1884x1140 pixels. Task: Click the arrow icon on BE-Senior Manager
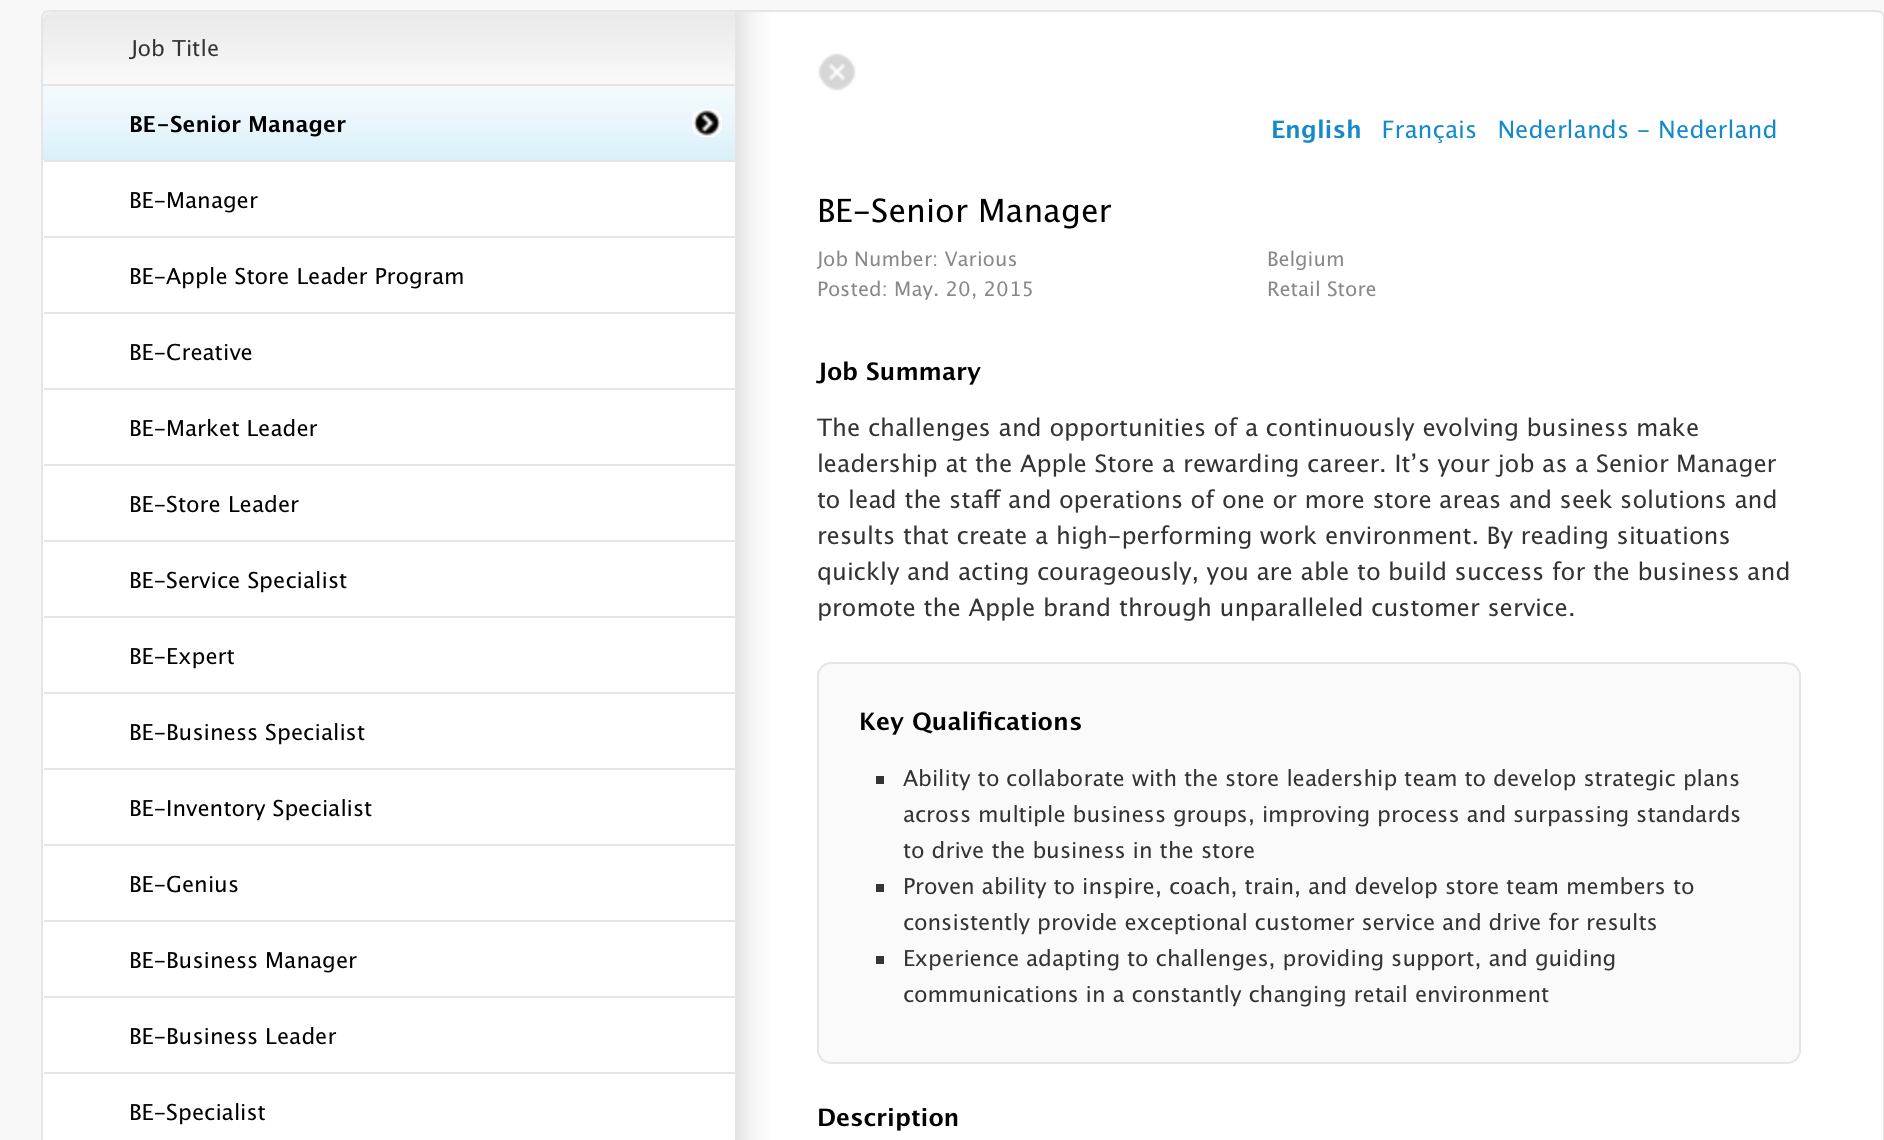[707, 123]
